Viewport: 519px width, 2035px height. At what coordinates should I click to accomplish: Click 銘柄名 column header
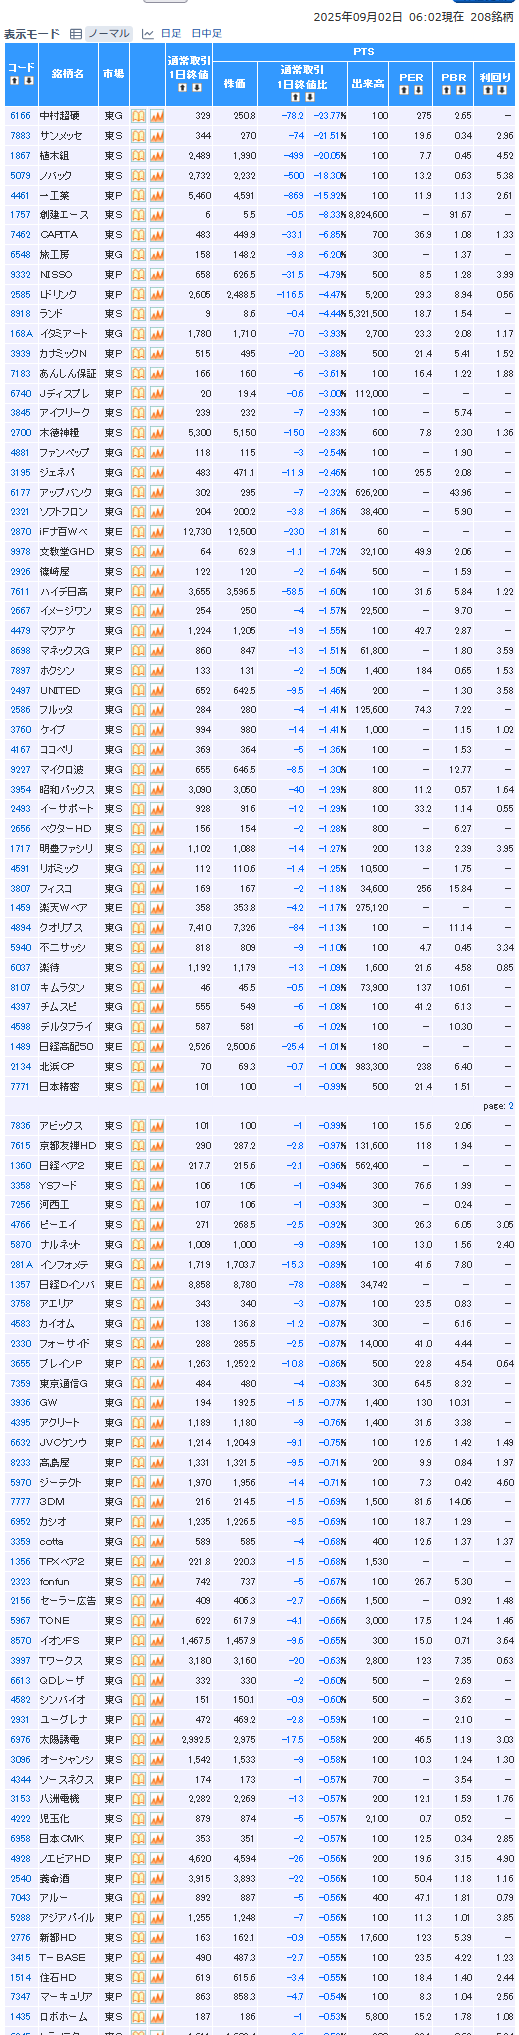68,74
